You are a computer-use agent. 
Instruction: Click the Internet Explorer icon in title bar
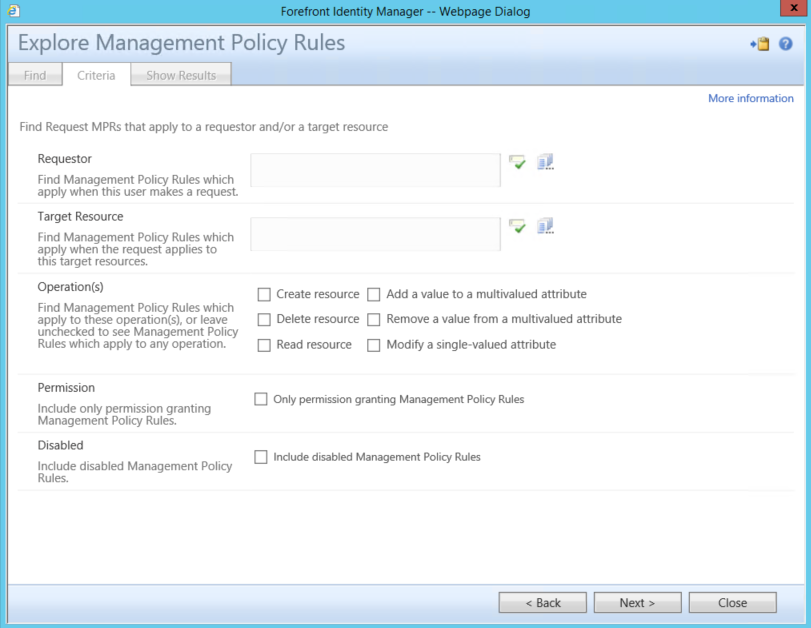pos(13,10)
